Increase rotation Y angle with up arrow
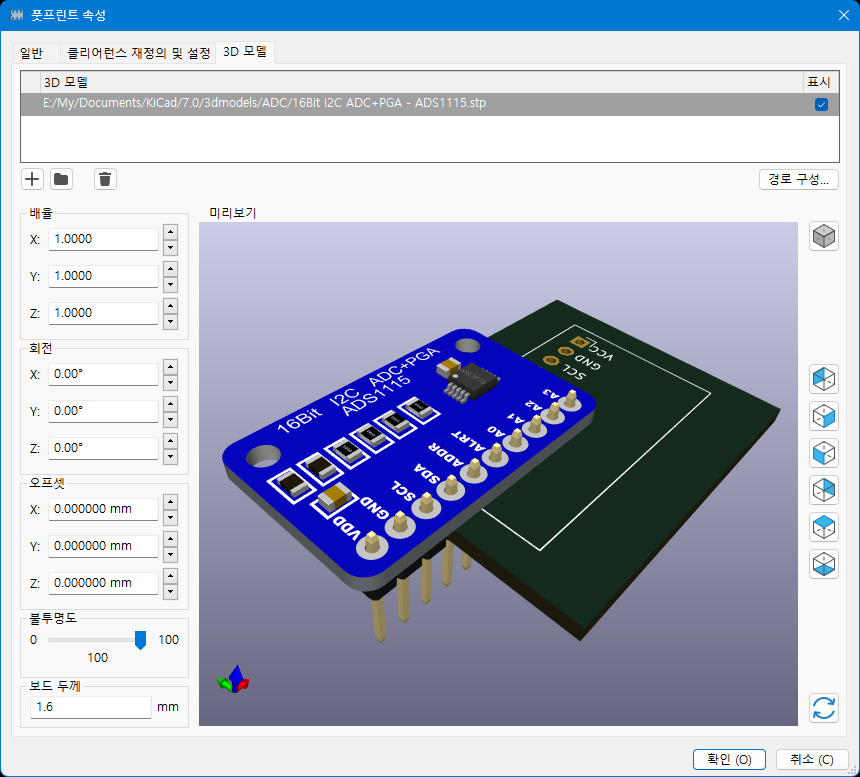Screen dimensions: 860x777 171,404
